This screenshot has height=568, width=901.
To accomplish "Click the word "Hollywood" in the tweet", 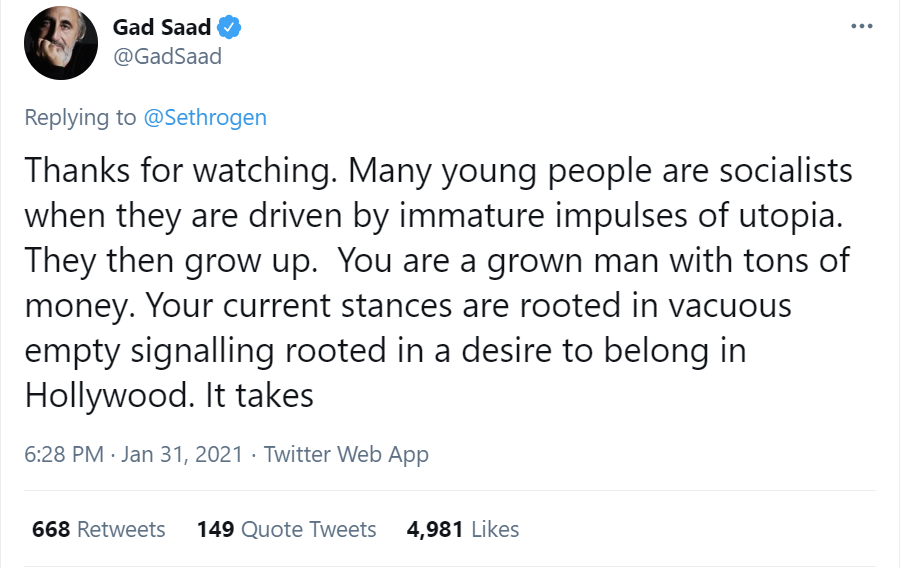I will (109, 395).
